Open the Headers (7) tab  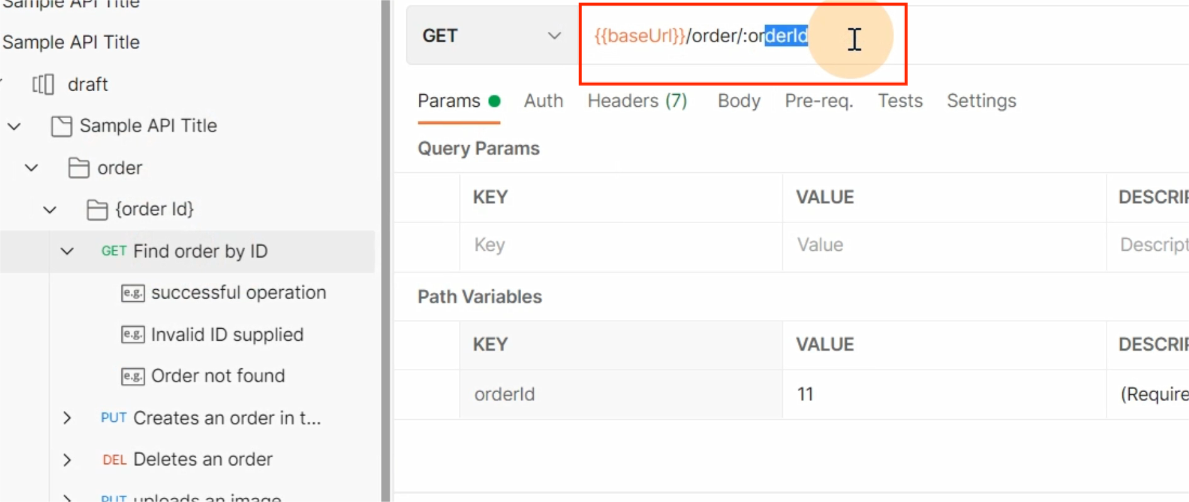coord(637,101)
